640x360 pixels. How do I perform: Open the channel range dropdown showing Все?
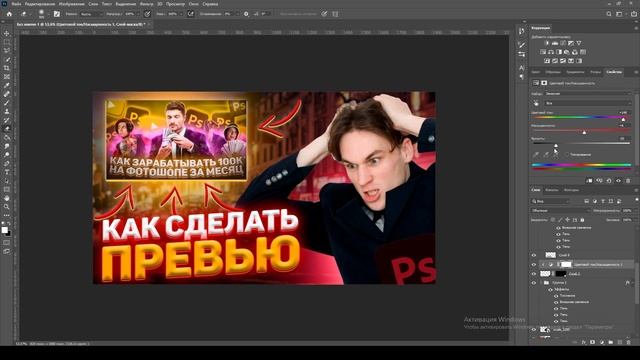(588, 103)
